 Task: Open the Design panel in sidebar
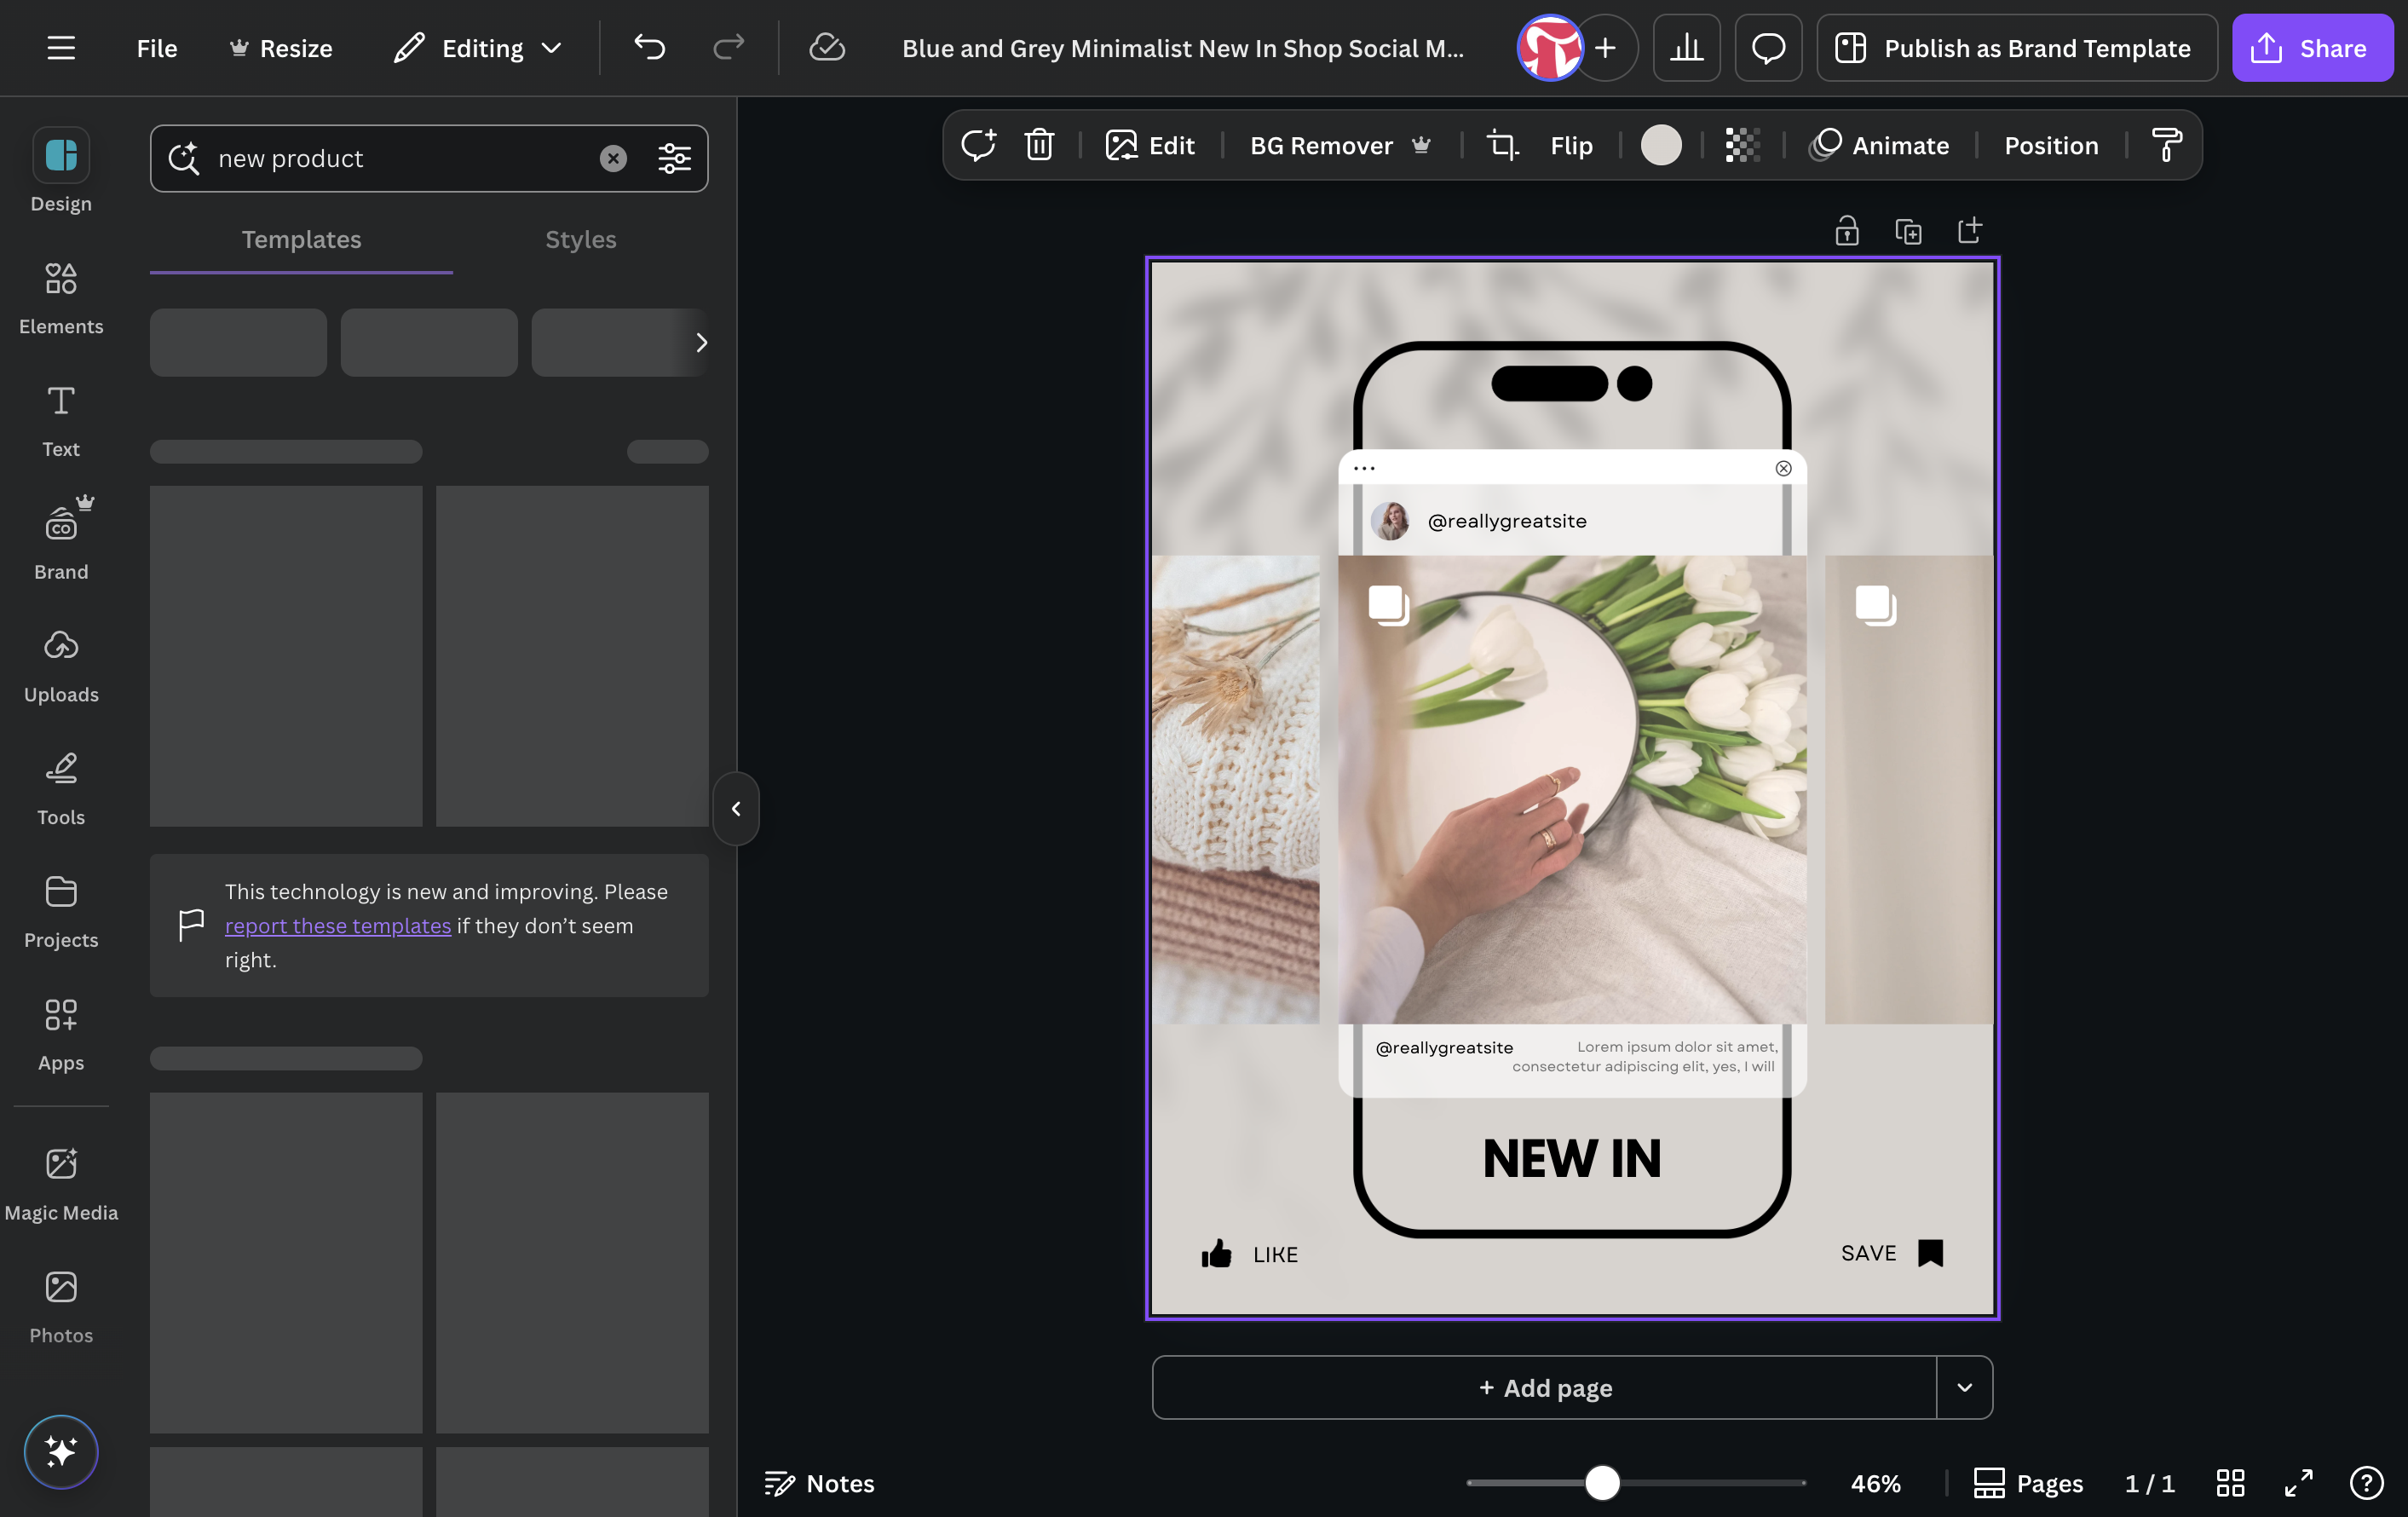(x=61, y=171)
